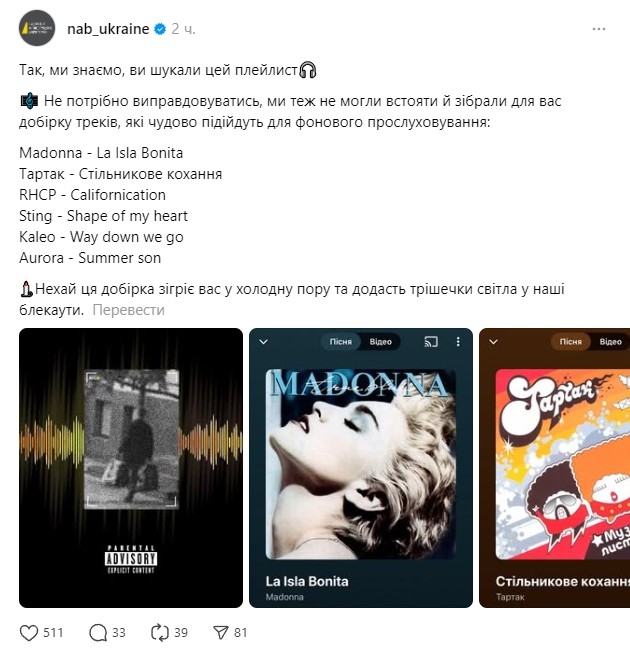This screenshot has height=656, width=630.
Task: Collapse the Madonna player with the chevron
Action: pyautogui.click(x=264, y=342)
